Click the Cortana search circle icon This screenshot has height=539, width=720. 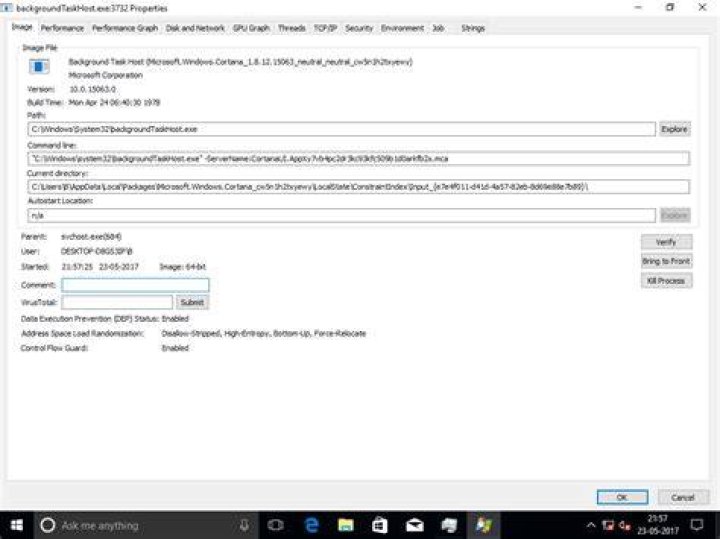(47, 525)
